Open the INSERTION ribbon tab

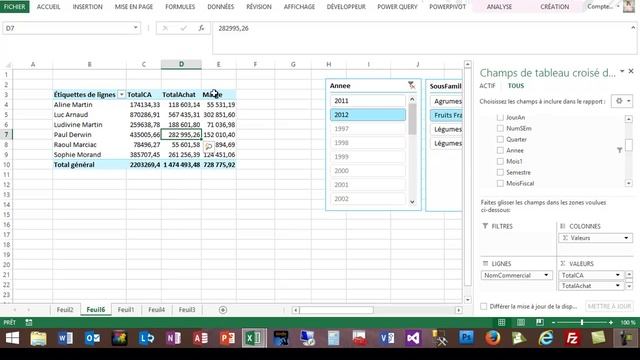pos(87,7)
